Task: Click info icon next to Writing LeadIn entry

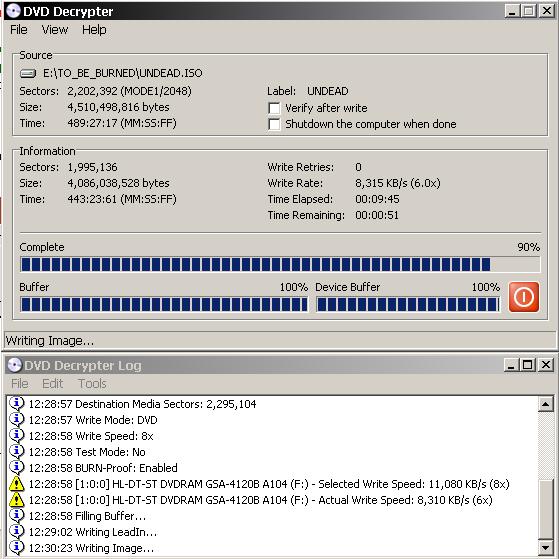Action: coord(16,532)
